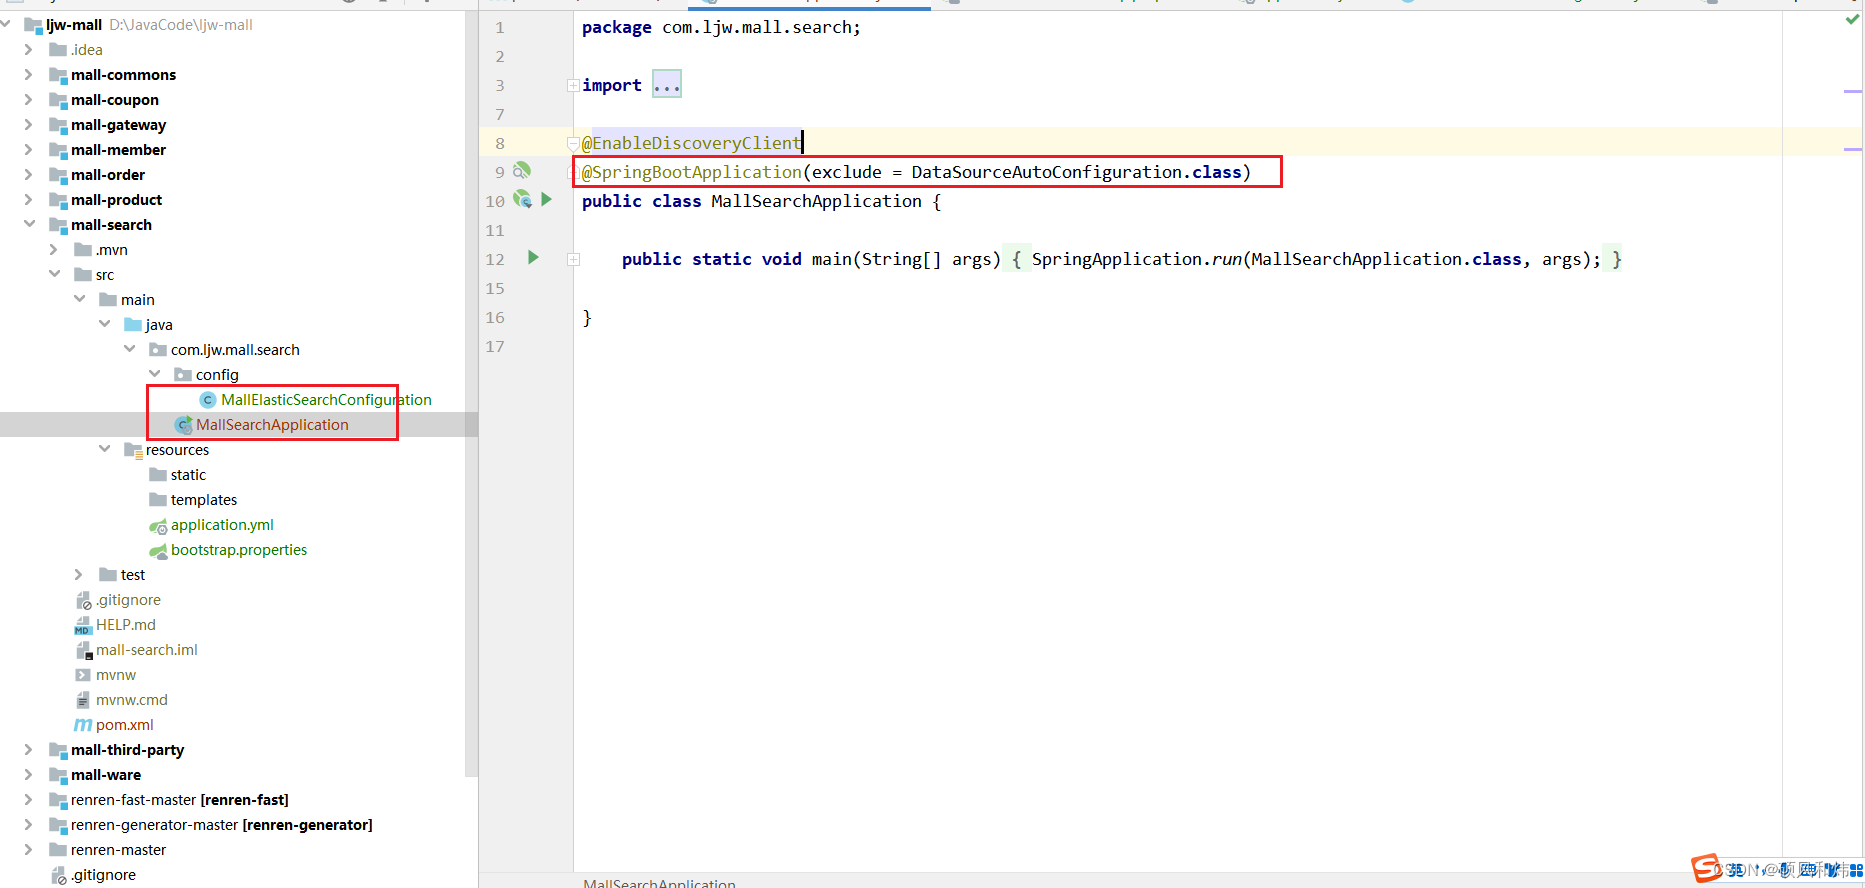Click the project tree vertical scrollbar
The height and width of the screenshot is (888, 1865).
(x=471, y=393)
